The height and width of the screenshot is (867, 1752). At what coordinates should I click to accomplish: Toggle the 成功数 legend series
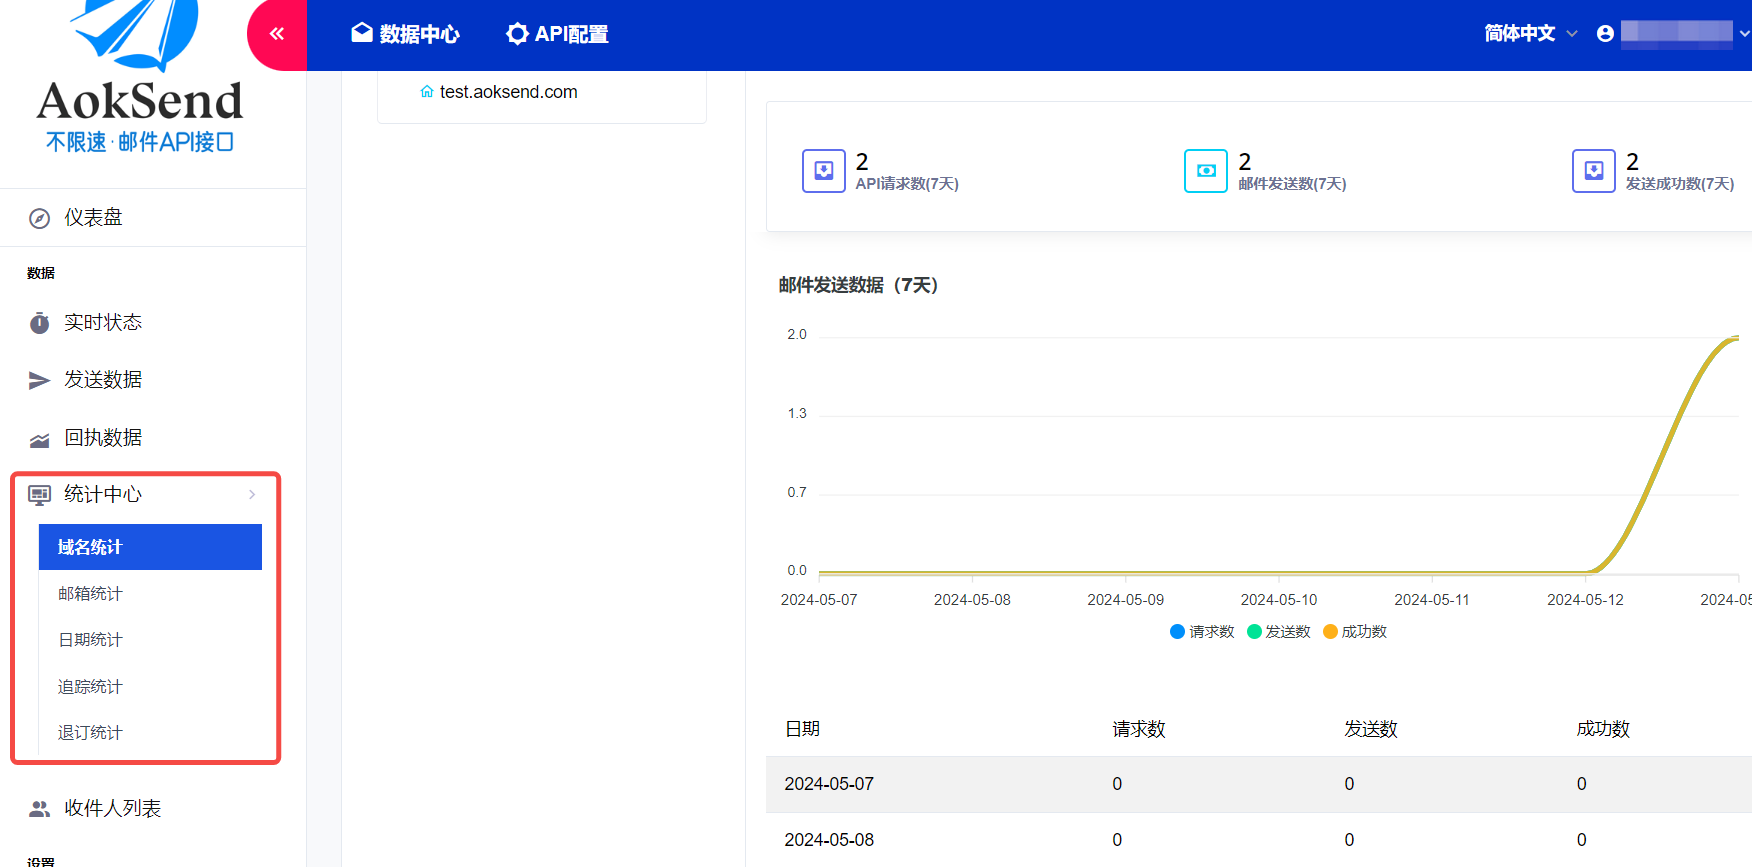coord(1355,632)
